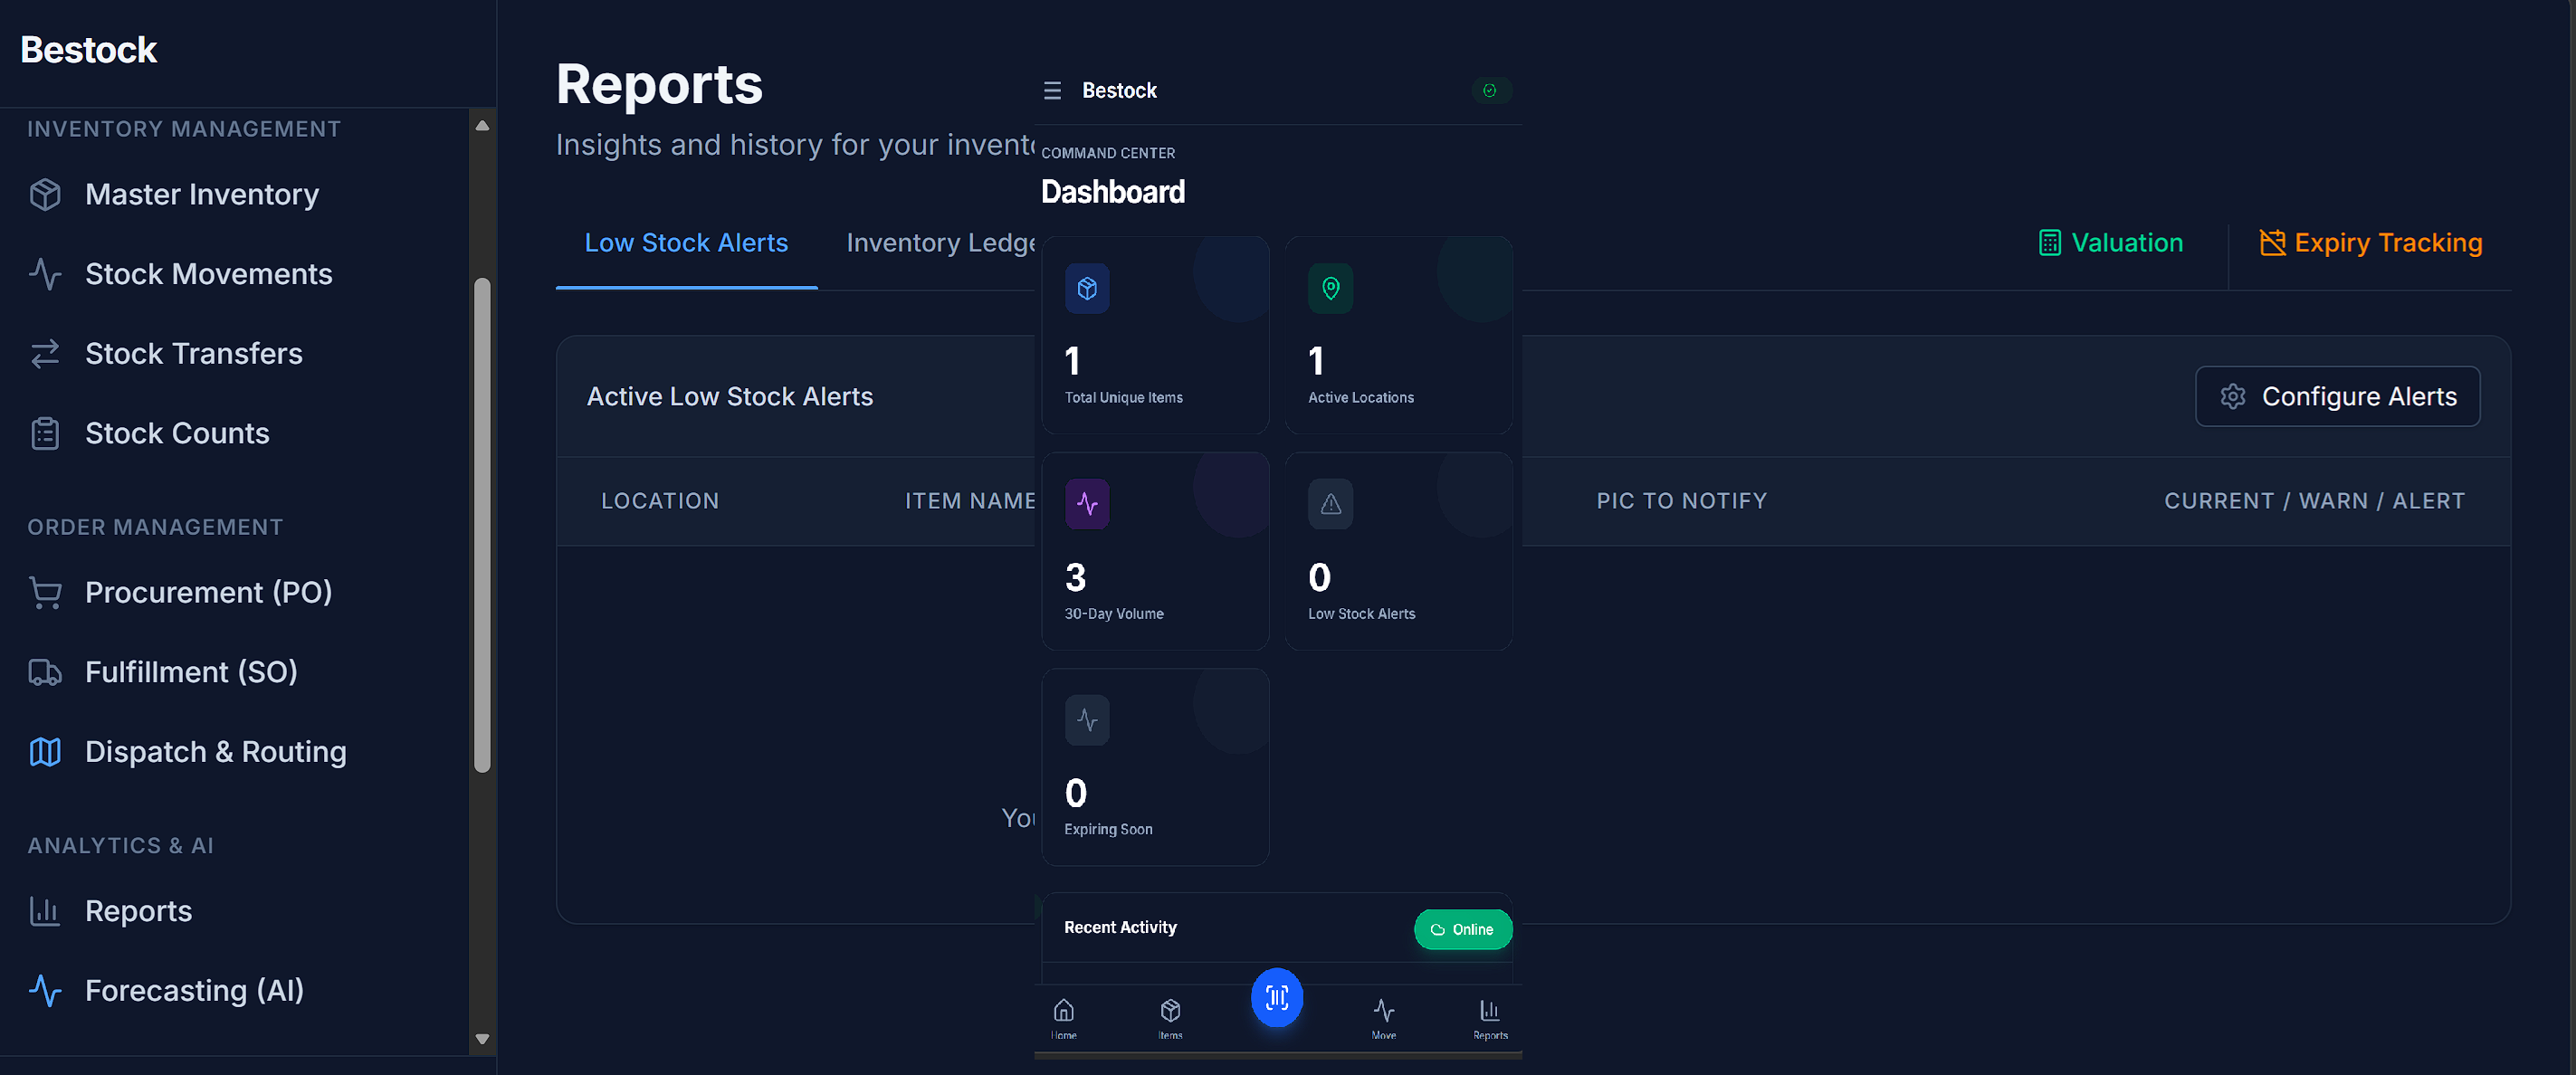The height and width of the screenshot is (1075, 2576).
Task: Switch to the Expiry Tracking tab
Action: click(2370, 243)
